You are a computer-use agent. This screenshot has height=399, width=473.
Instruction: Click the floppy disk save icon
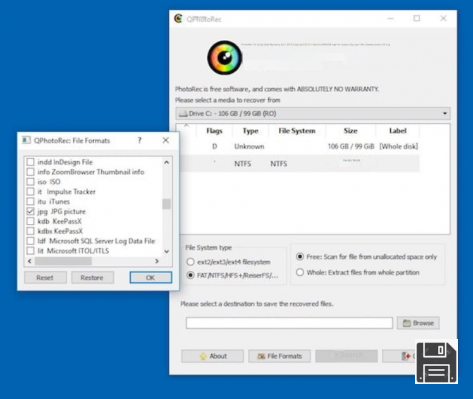(x=437, y=362)
